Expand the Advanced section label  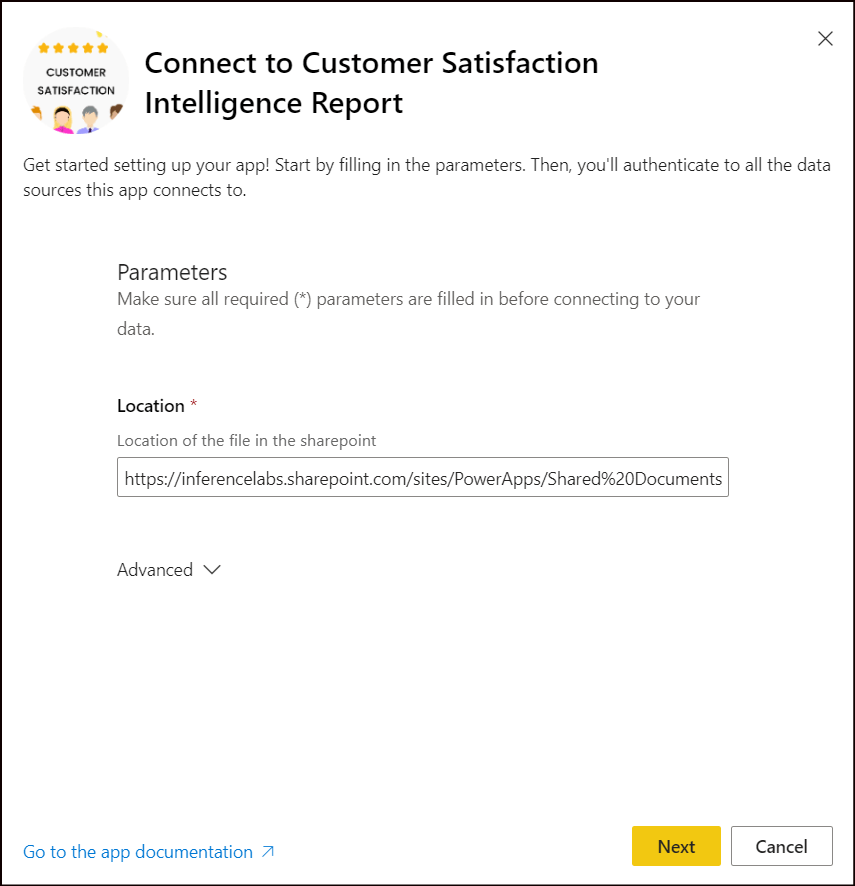pos(155,570)
